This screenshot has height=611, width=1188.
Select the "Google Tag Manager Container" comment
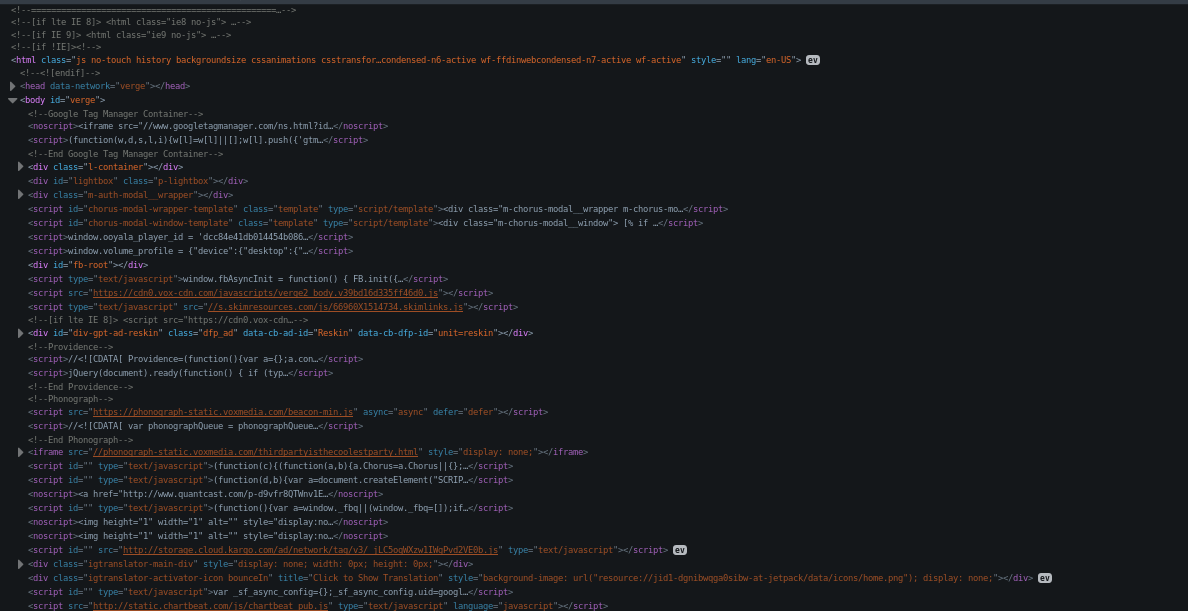coord(115,114)
